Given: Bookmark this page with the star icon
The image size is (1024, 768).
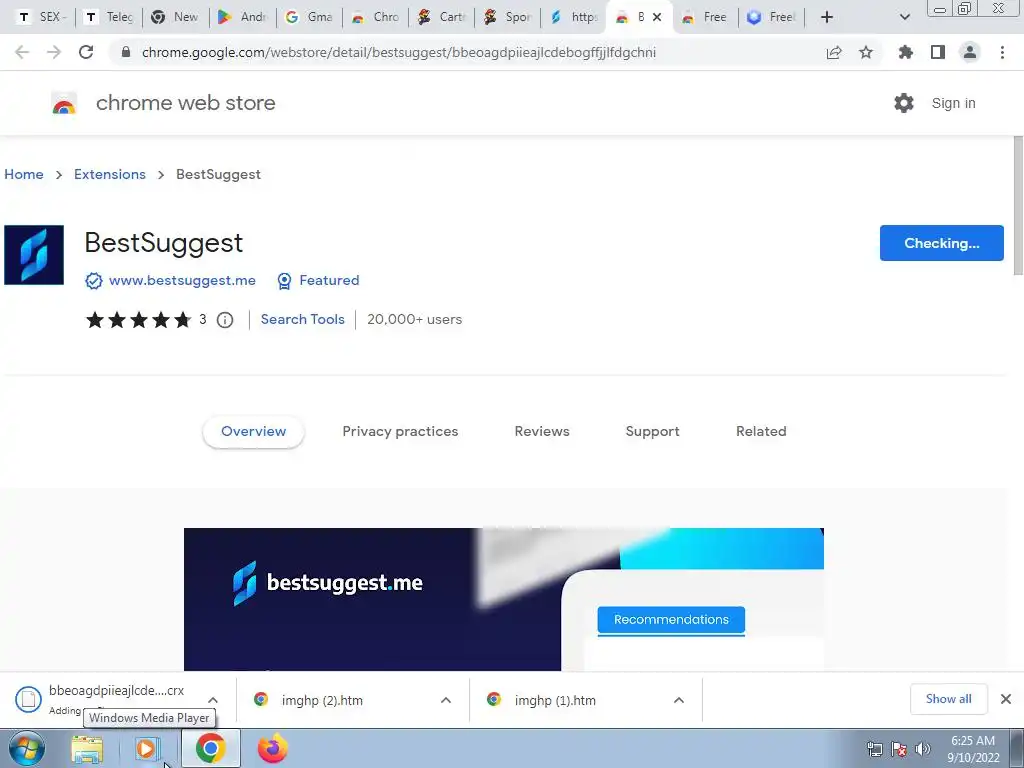Looking at the screenshot, I should click(866, 52).
